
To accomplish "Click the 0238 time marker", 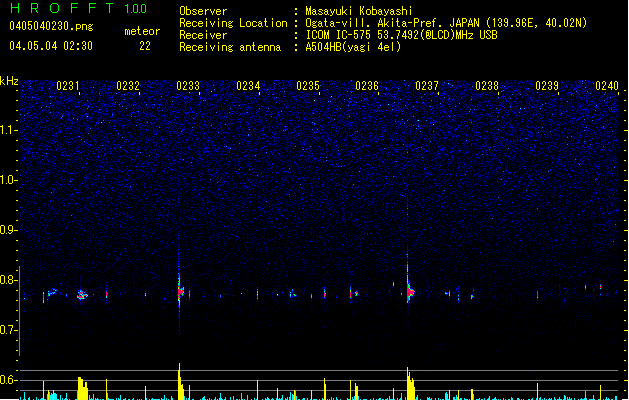I will (487, 86).
